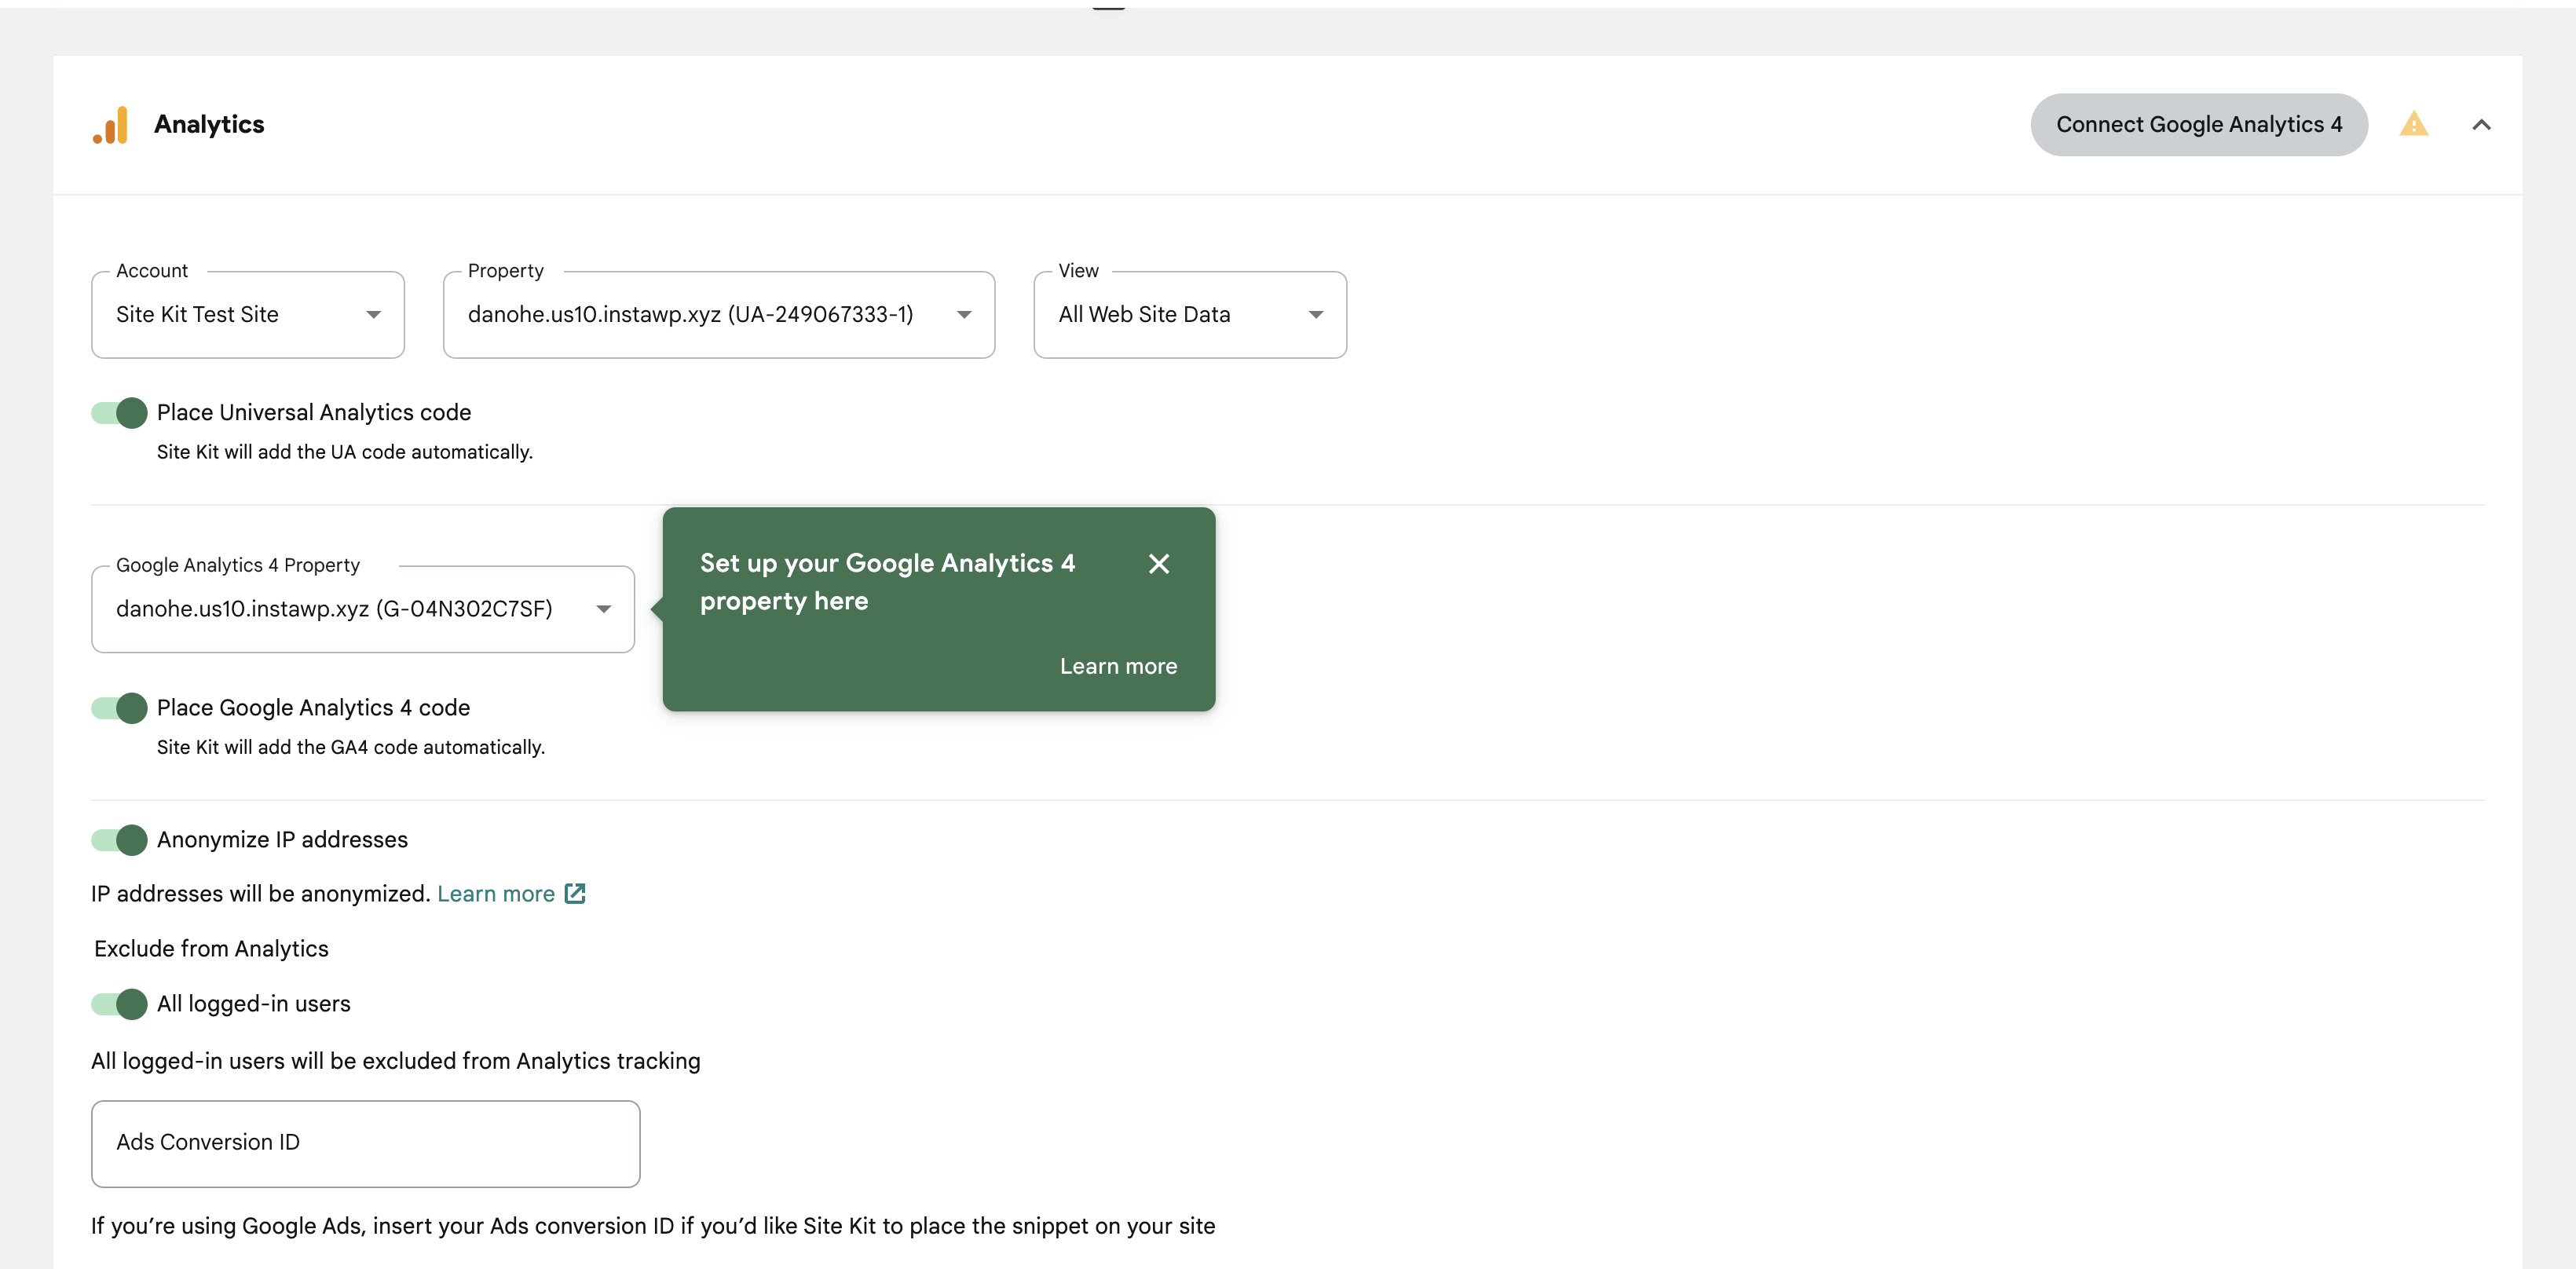This screenshot has height=1269, width=2576.
Task: Collapse the Analytics settings panel chevron
Action: (2481, 125)
